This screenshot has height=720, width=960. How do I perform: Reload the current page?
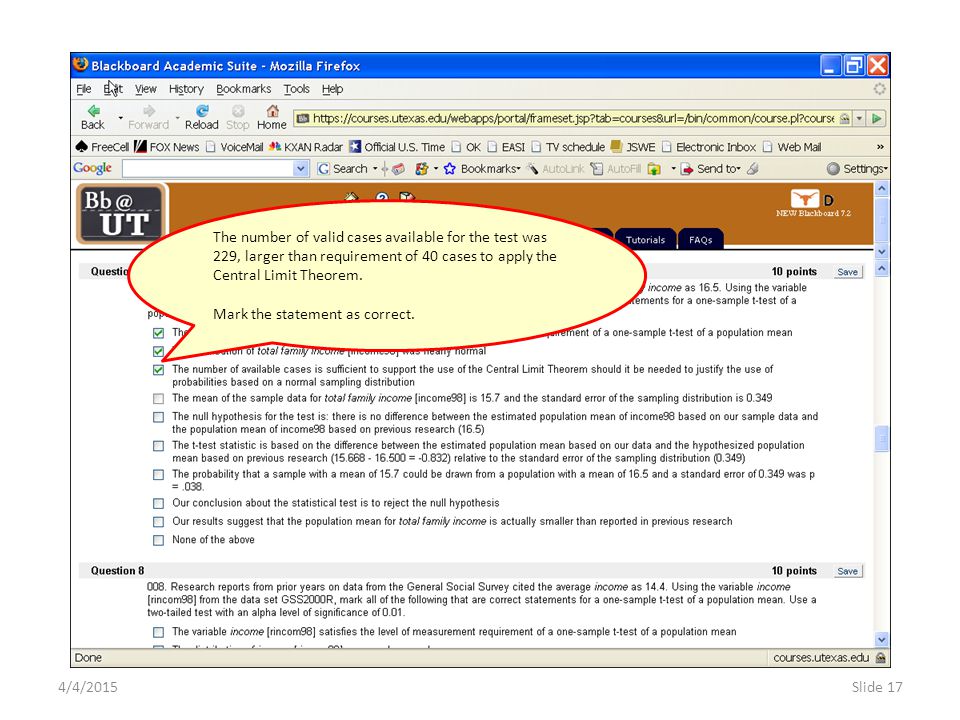click(x=201, y=117)
